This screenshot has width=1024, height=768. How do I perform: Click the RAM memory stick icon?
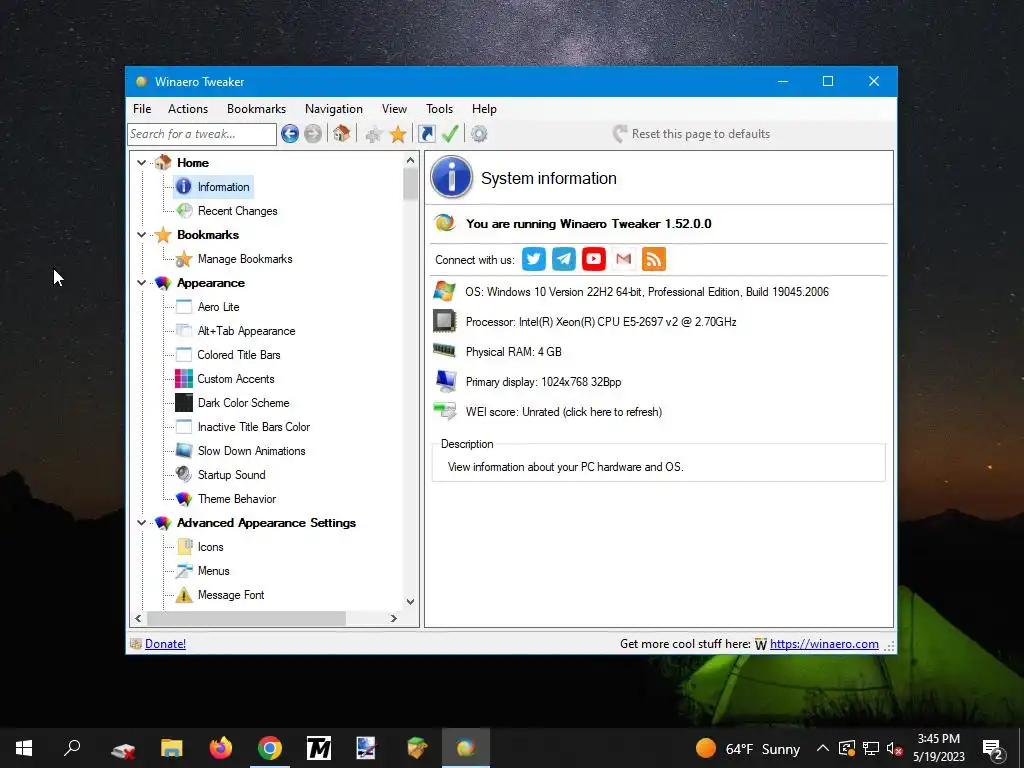(445, 351)
